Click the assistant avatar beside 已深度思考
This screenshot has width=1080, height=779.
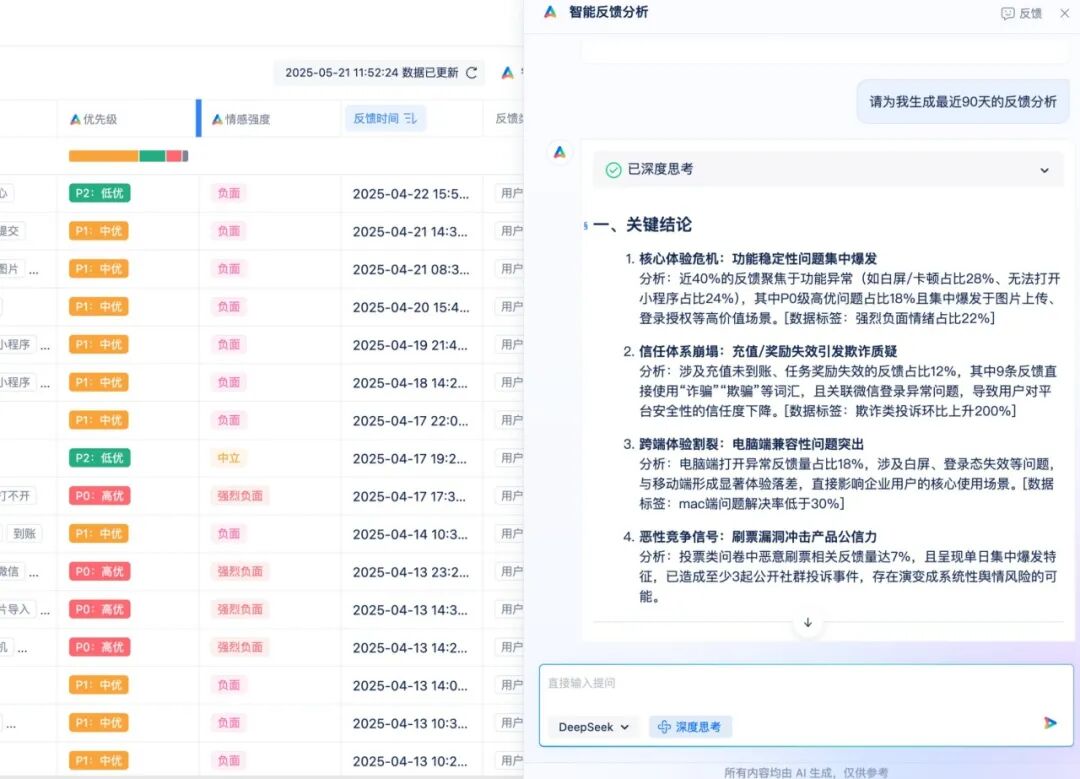560,152
